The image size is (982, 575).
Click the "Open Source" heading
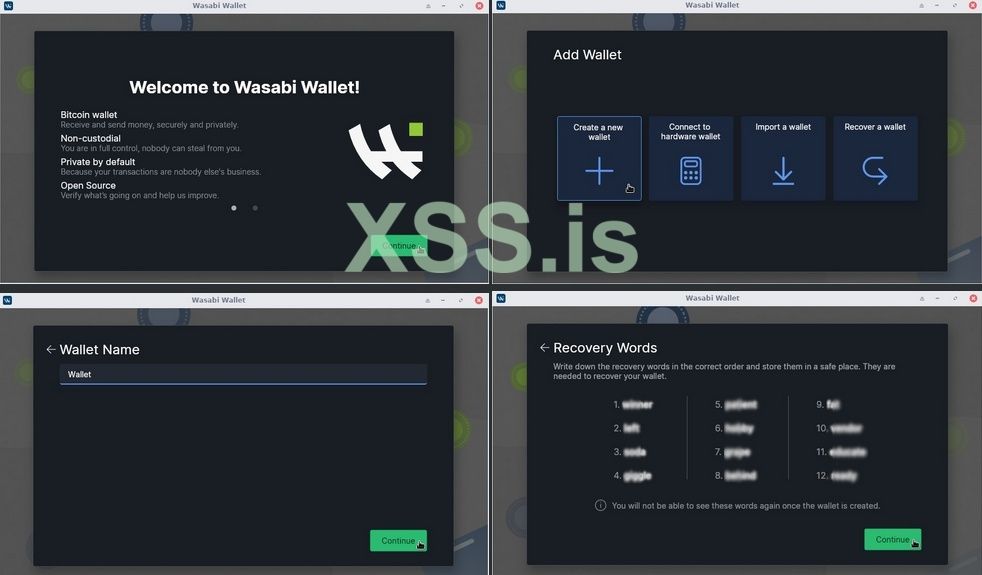[88, 185]
